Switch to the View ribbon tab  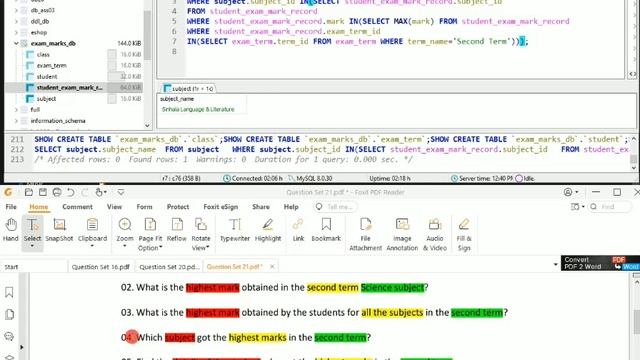114,207
